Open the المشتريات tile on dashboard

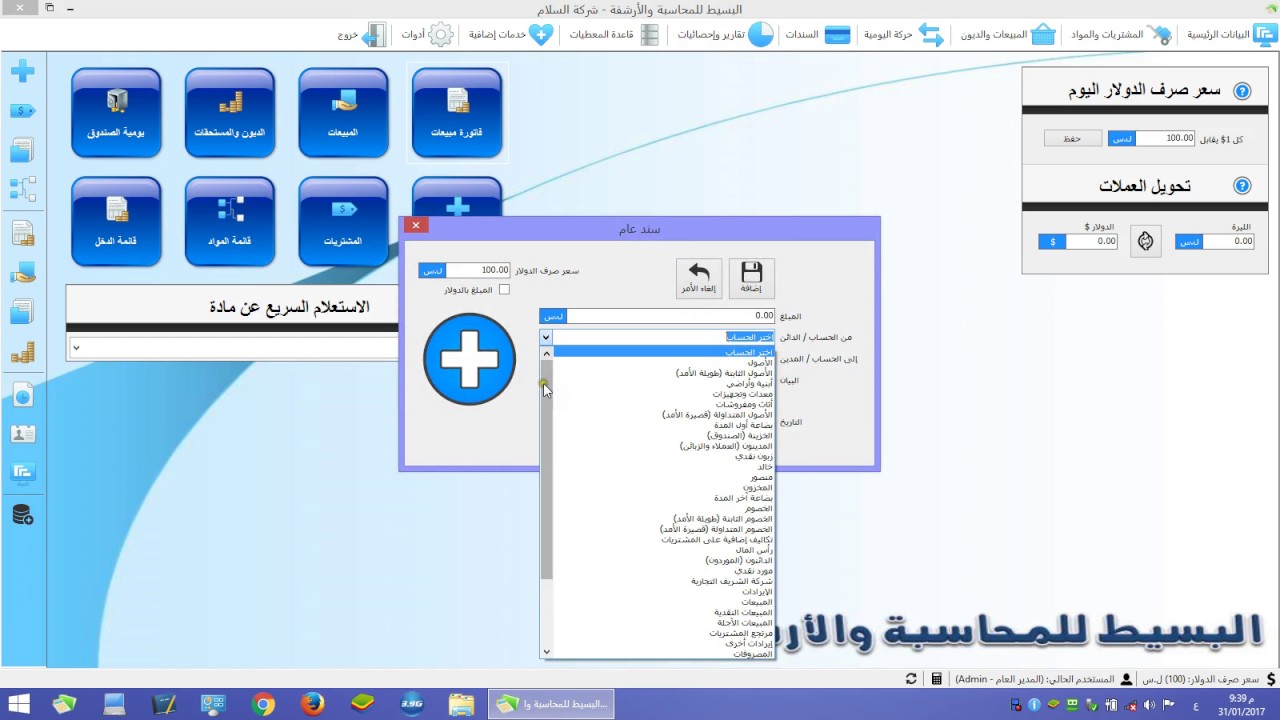pos(343,222)
